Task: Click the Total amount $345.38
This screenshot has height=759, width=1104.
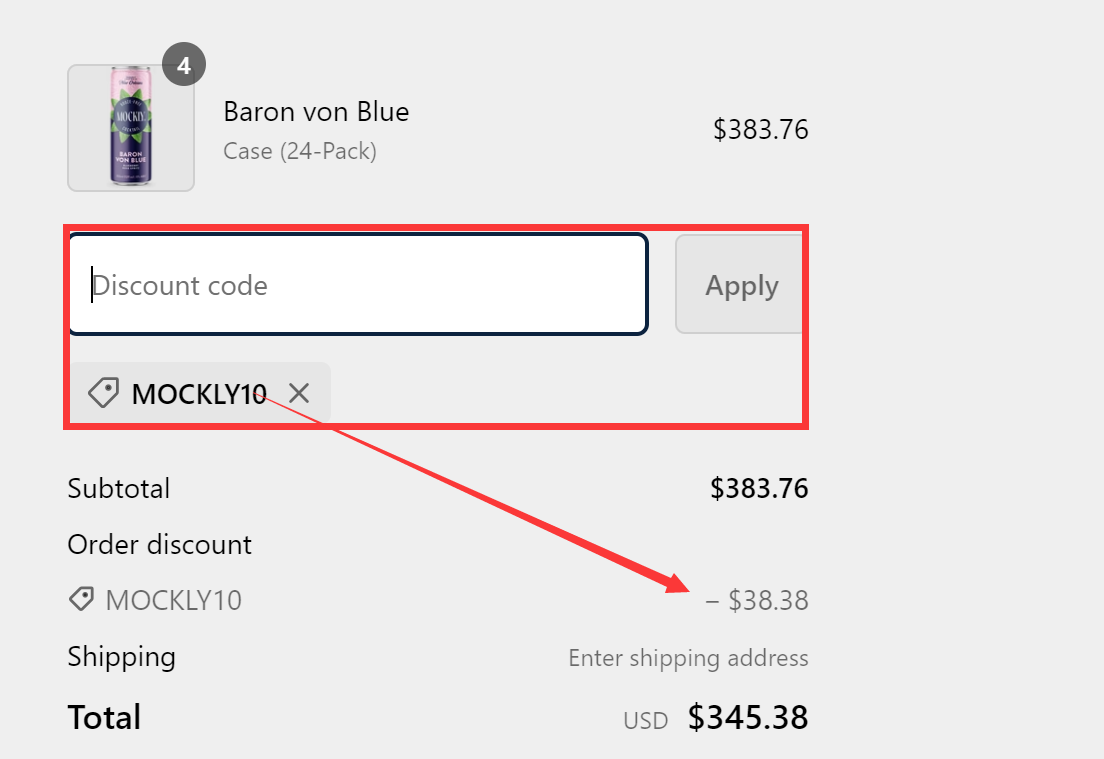Action: (748, 717)
